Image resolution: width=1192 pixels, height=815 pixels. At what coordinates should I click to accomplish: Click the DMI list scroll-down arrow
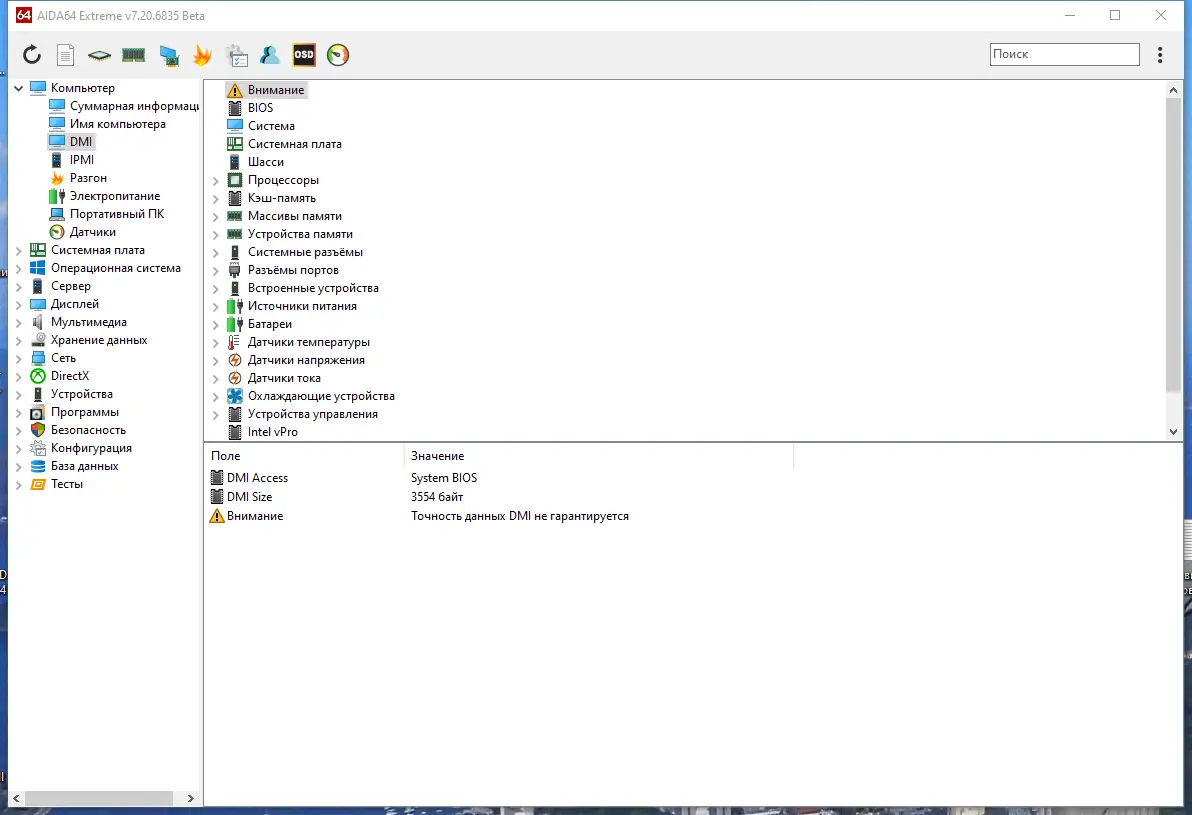pos(1173,431)
